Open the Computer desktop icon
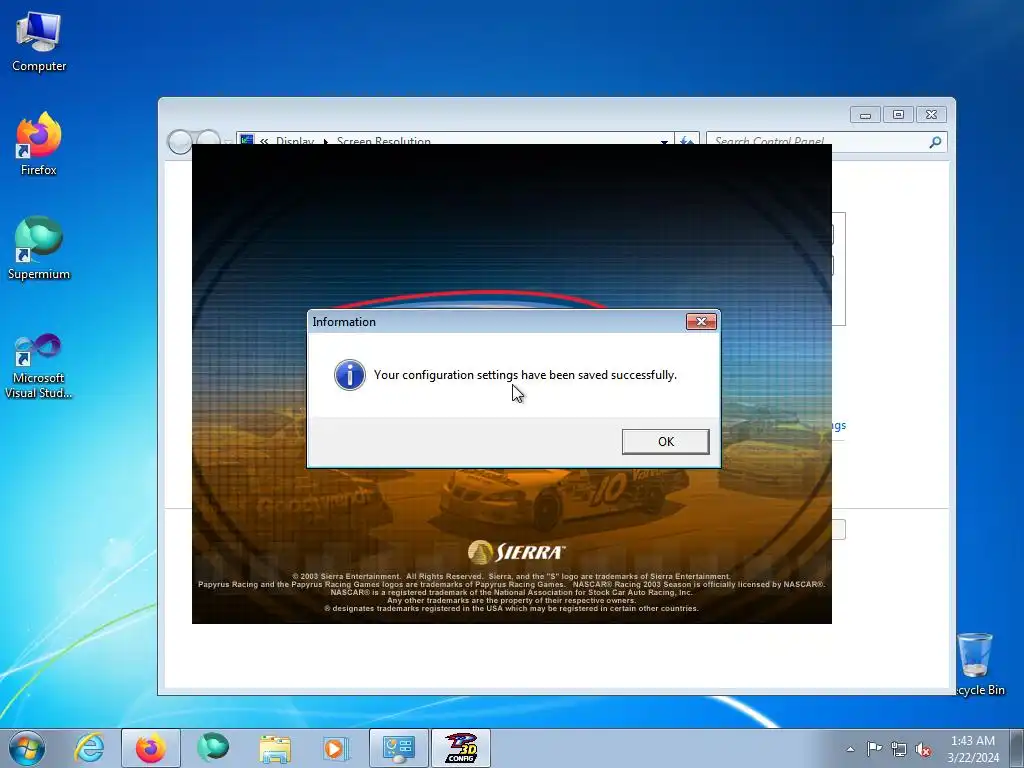The width and height of the screenshot is (1024, 768). click(x=39, y=42)
